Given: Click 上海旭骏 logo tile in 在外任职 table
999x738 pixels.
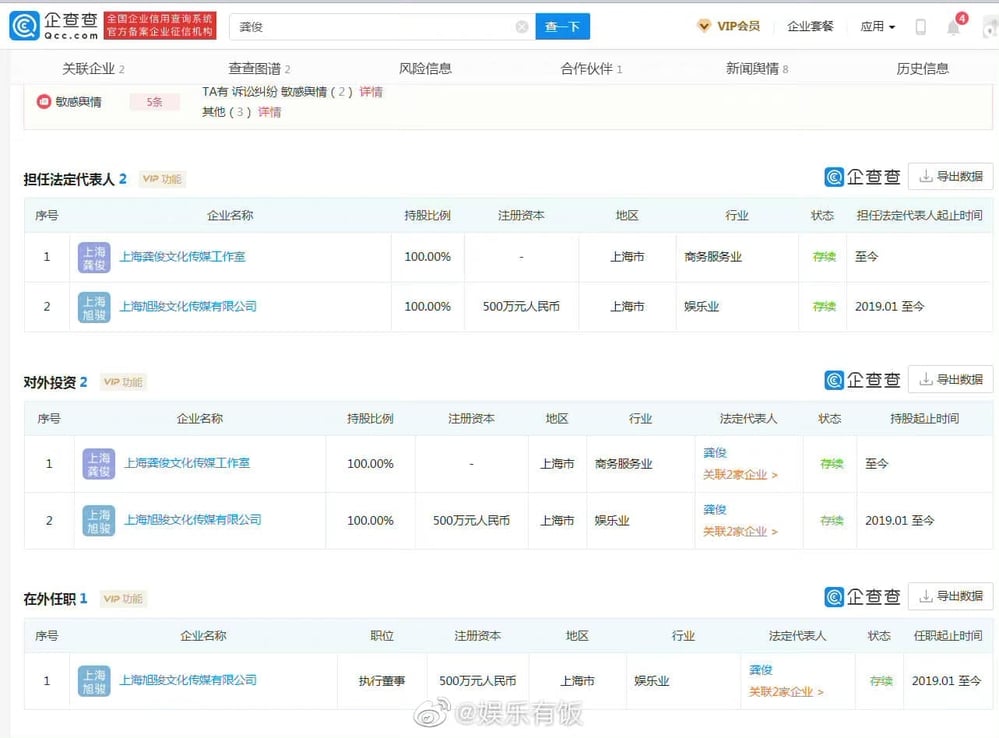Looking at the screenshot, I should point(94,681).
